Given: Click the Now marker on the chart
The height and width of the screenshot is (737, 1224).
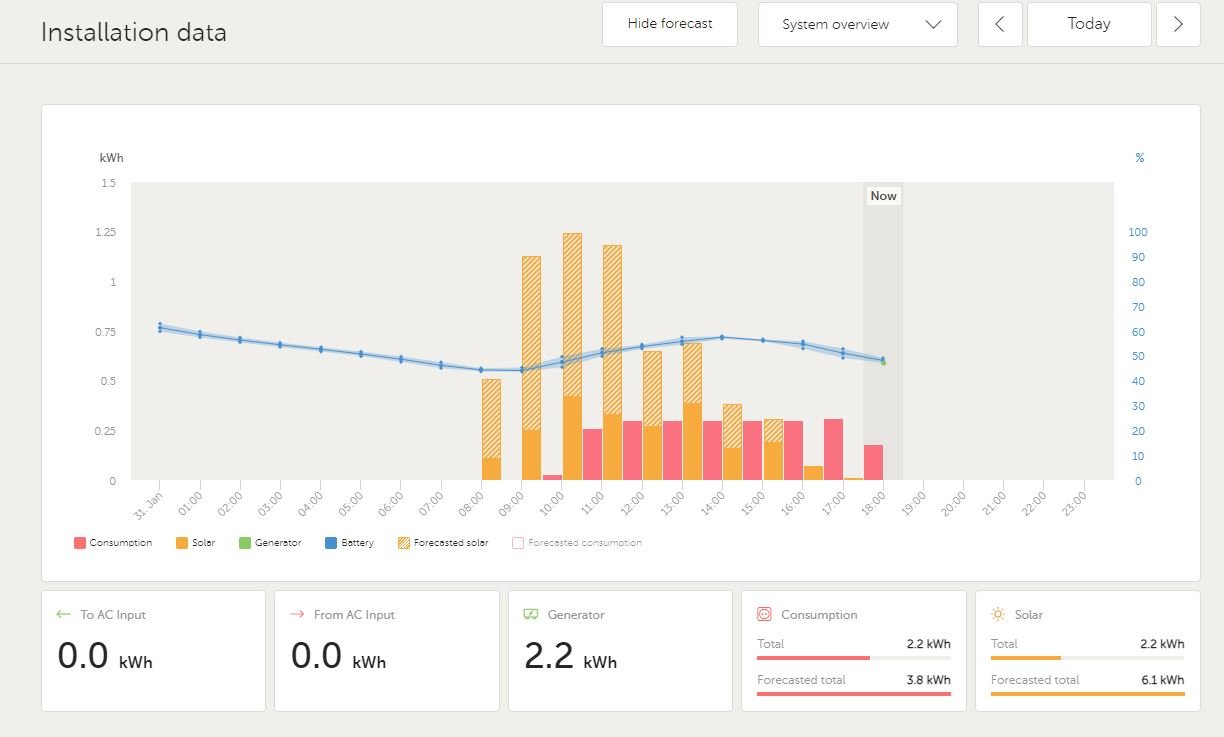Looking at the screenshot, I should pyautogui.click(x=883, y=196).
